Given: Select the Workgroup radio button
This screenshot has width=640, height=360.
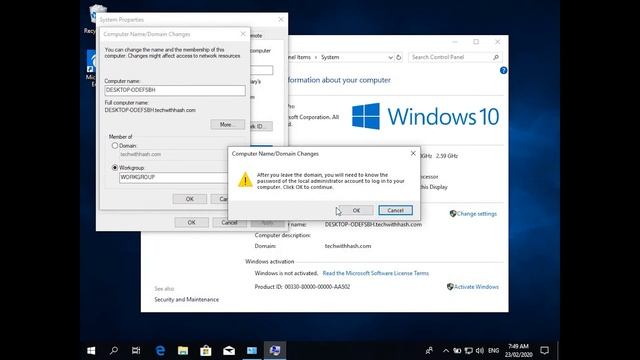Looking at the screenshot, I should click(115, 168).
